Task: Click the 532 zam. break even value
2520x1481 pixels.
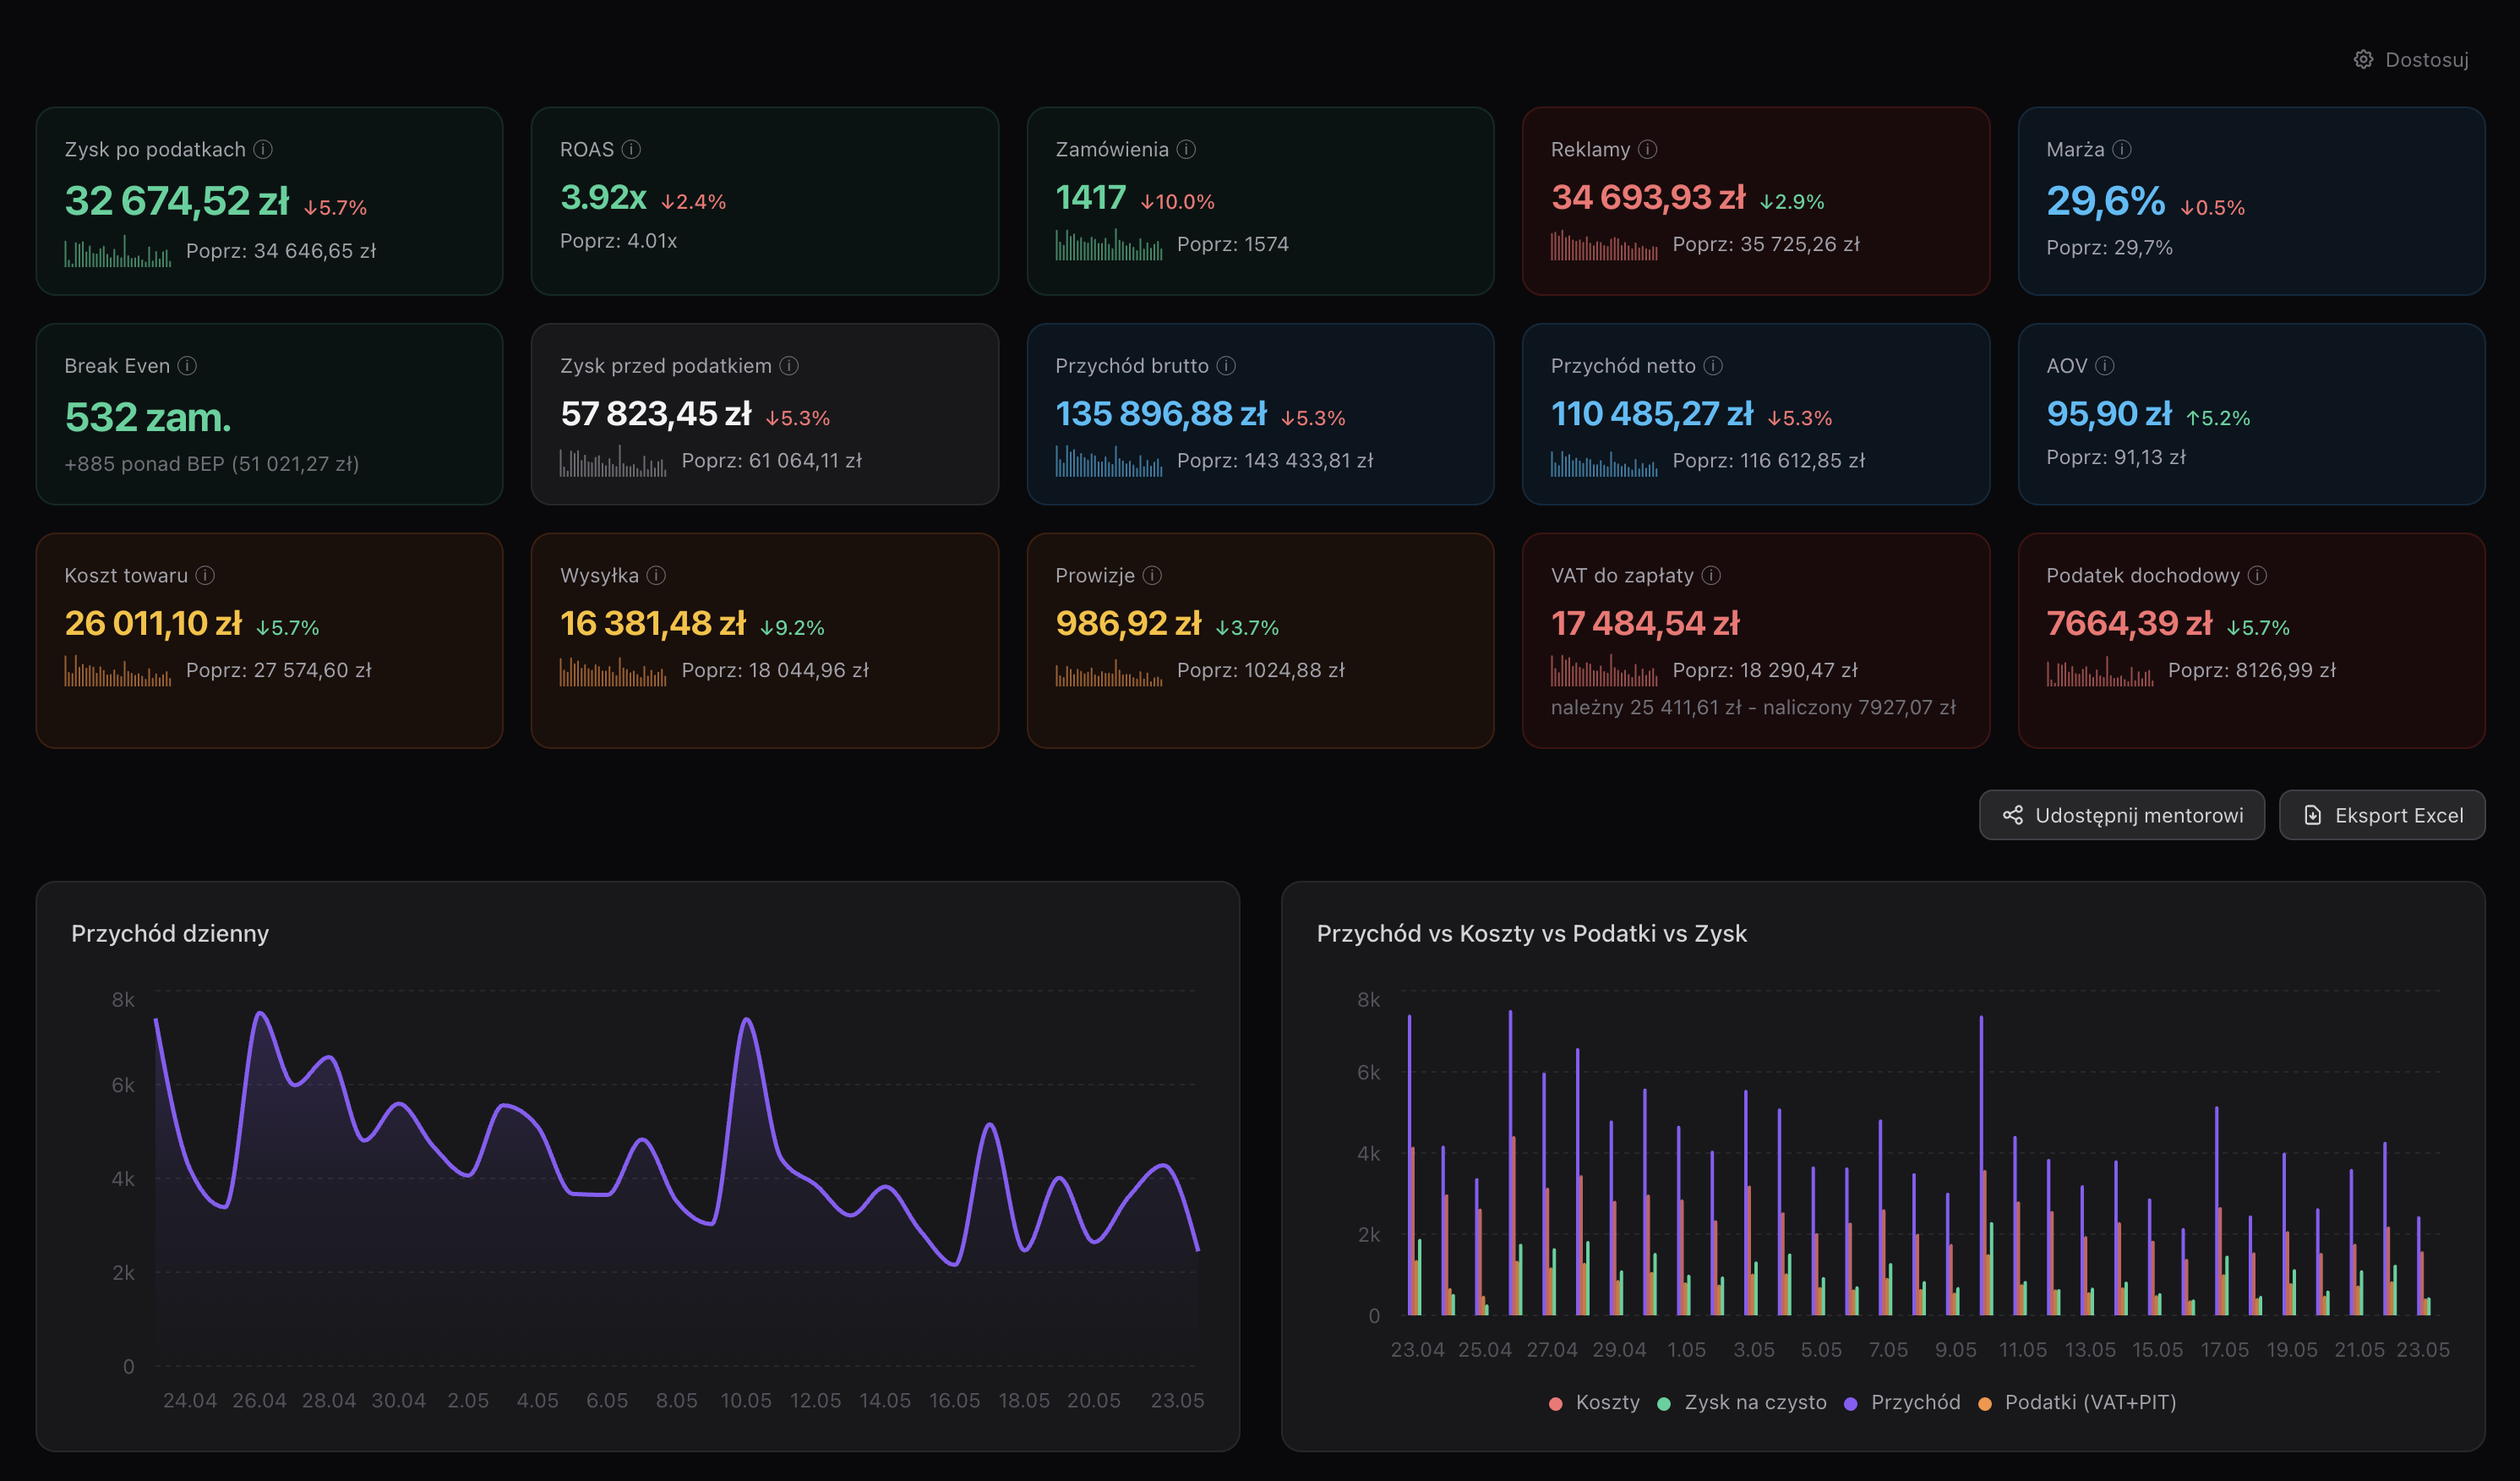Action: click(148, 417)
